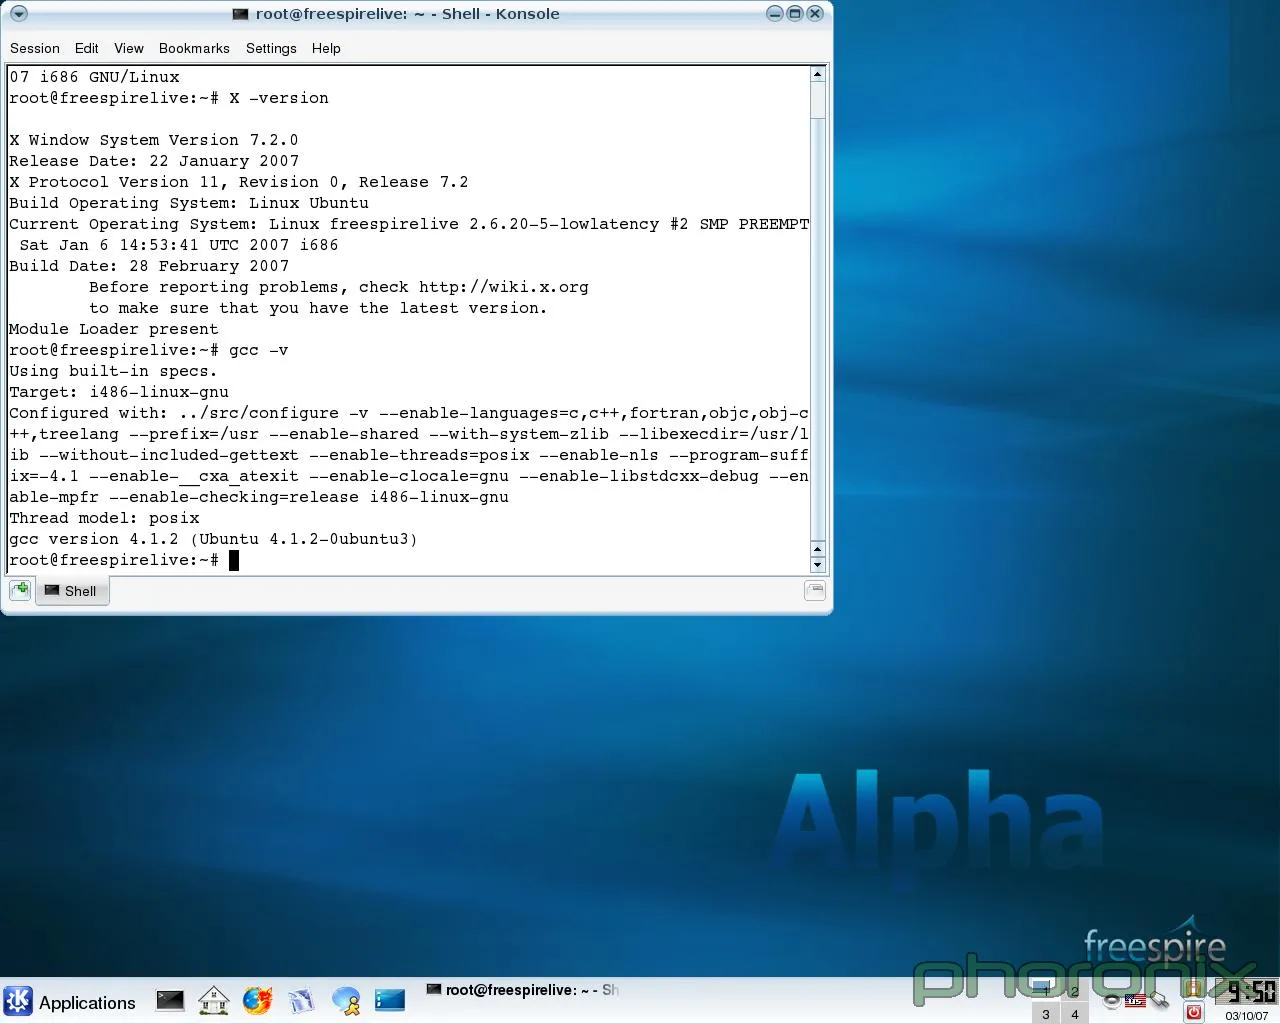Click the round silver system tray icon

click(x=1112, y=1000)
